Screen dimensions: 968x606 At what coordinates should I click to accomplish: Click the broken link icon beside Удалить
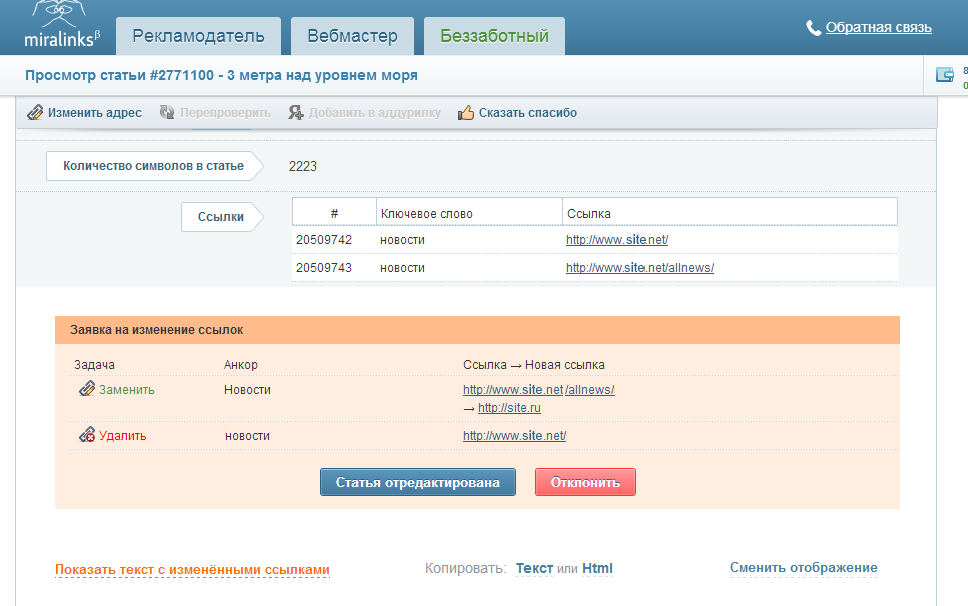coord(87,435)
